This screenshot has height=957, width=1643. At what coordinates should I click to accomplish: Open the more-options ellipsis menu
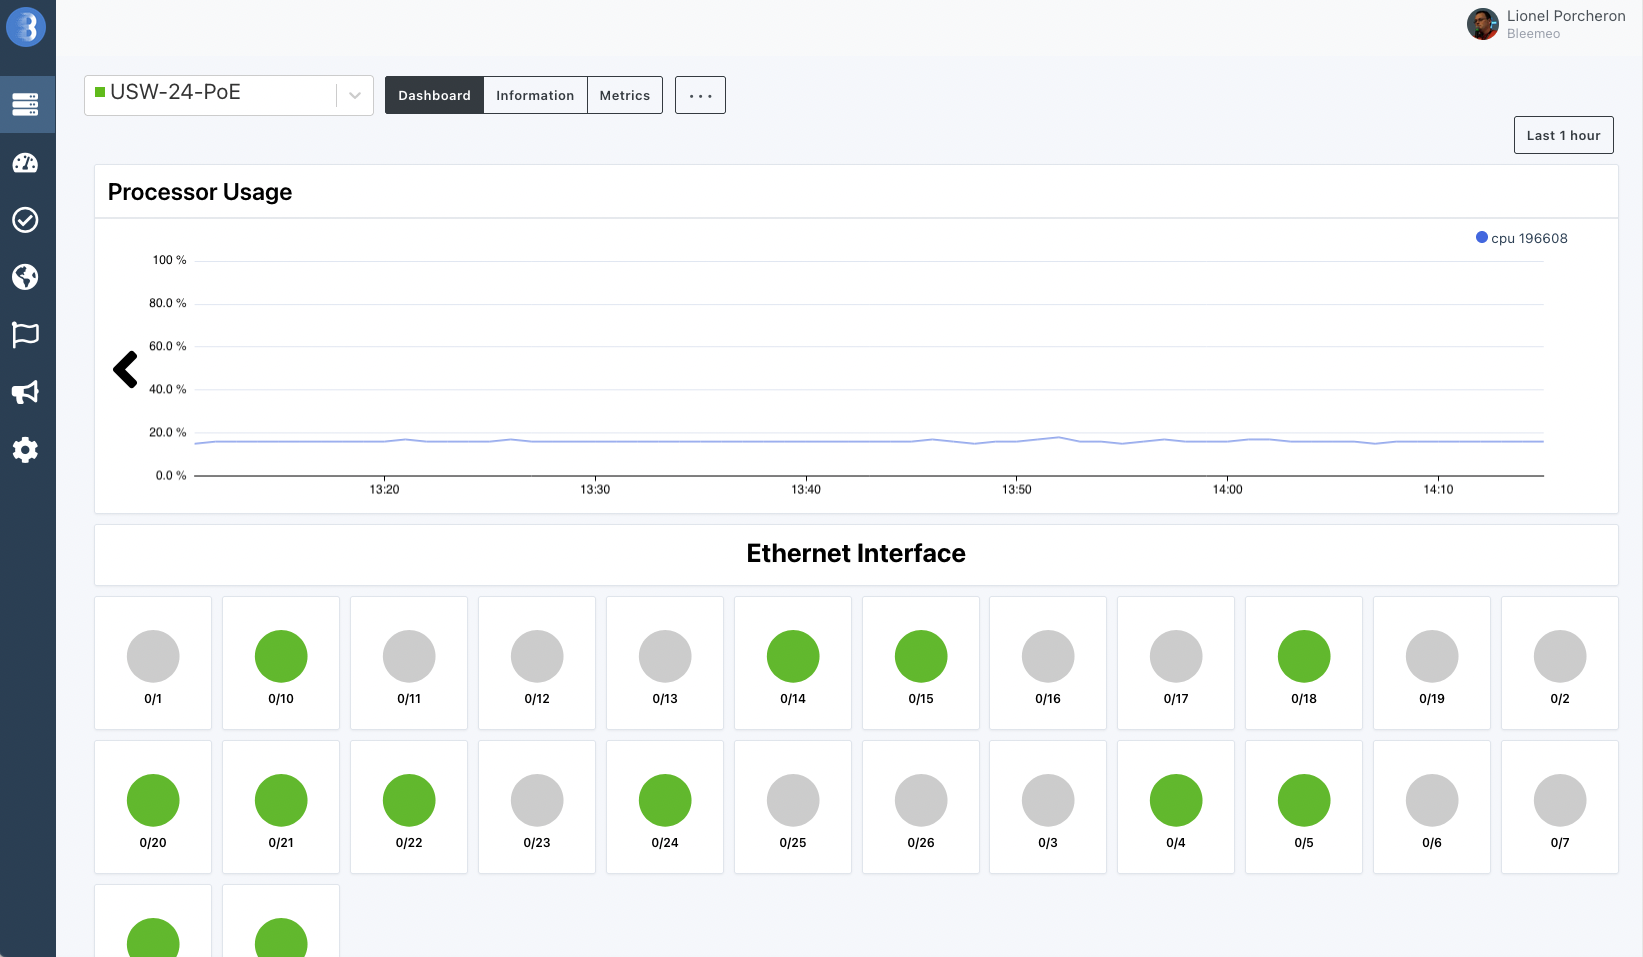tap(700, 95)
